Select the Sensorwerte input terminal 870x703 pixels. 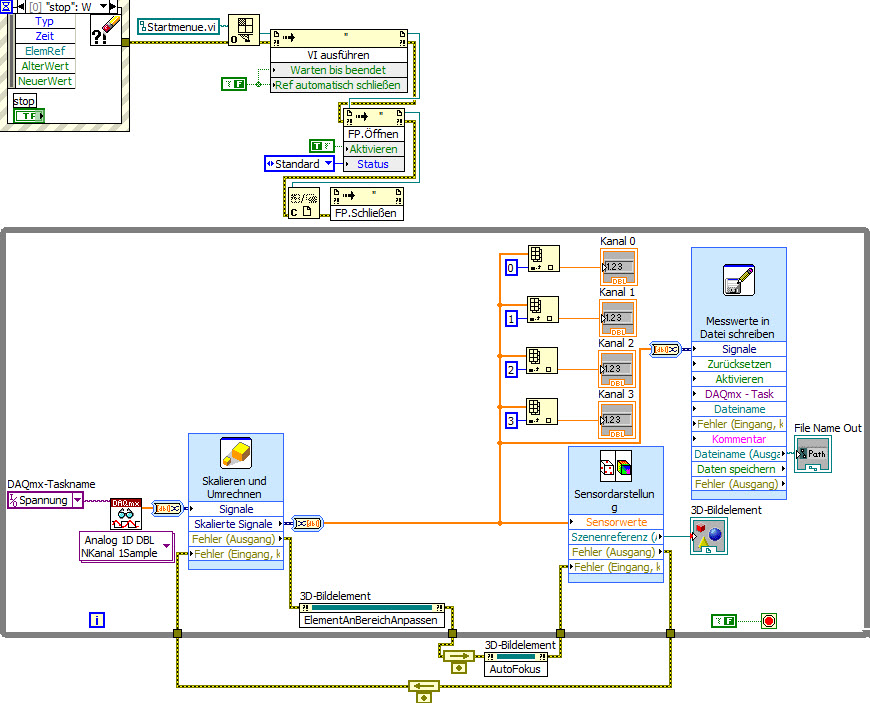click(616, 522)
